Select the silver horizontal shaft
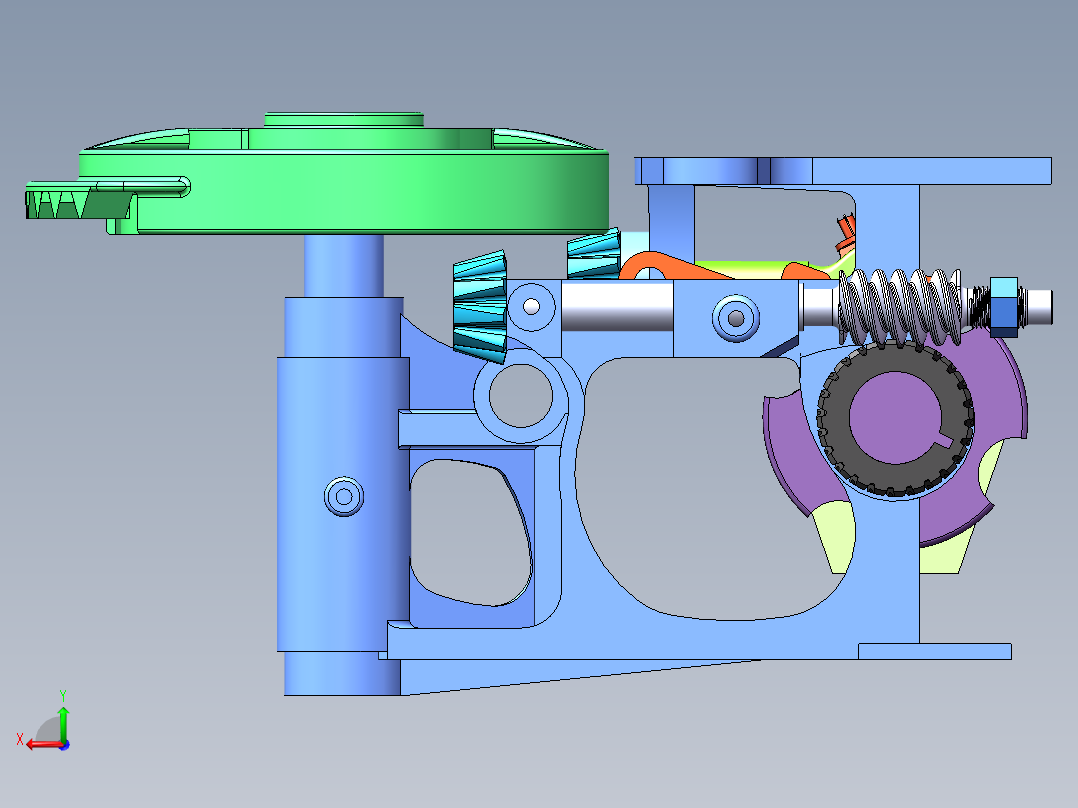1078x808 pixels. (x=617, y=305)
